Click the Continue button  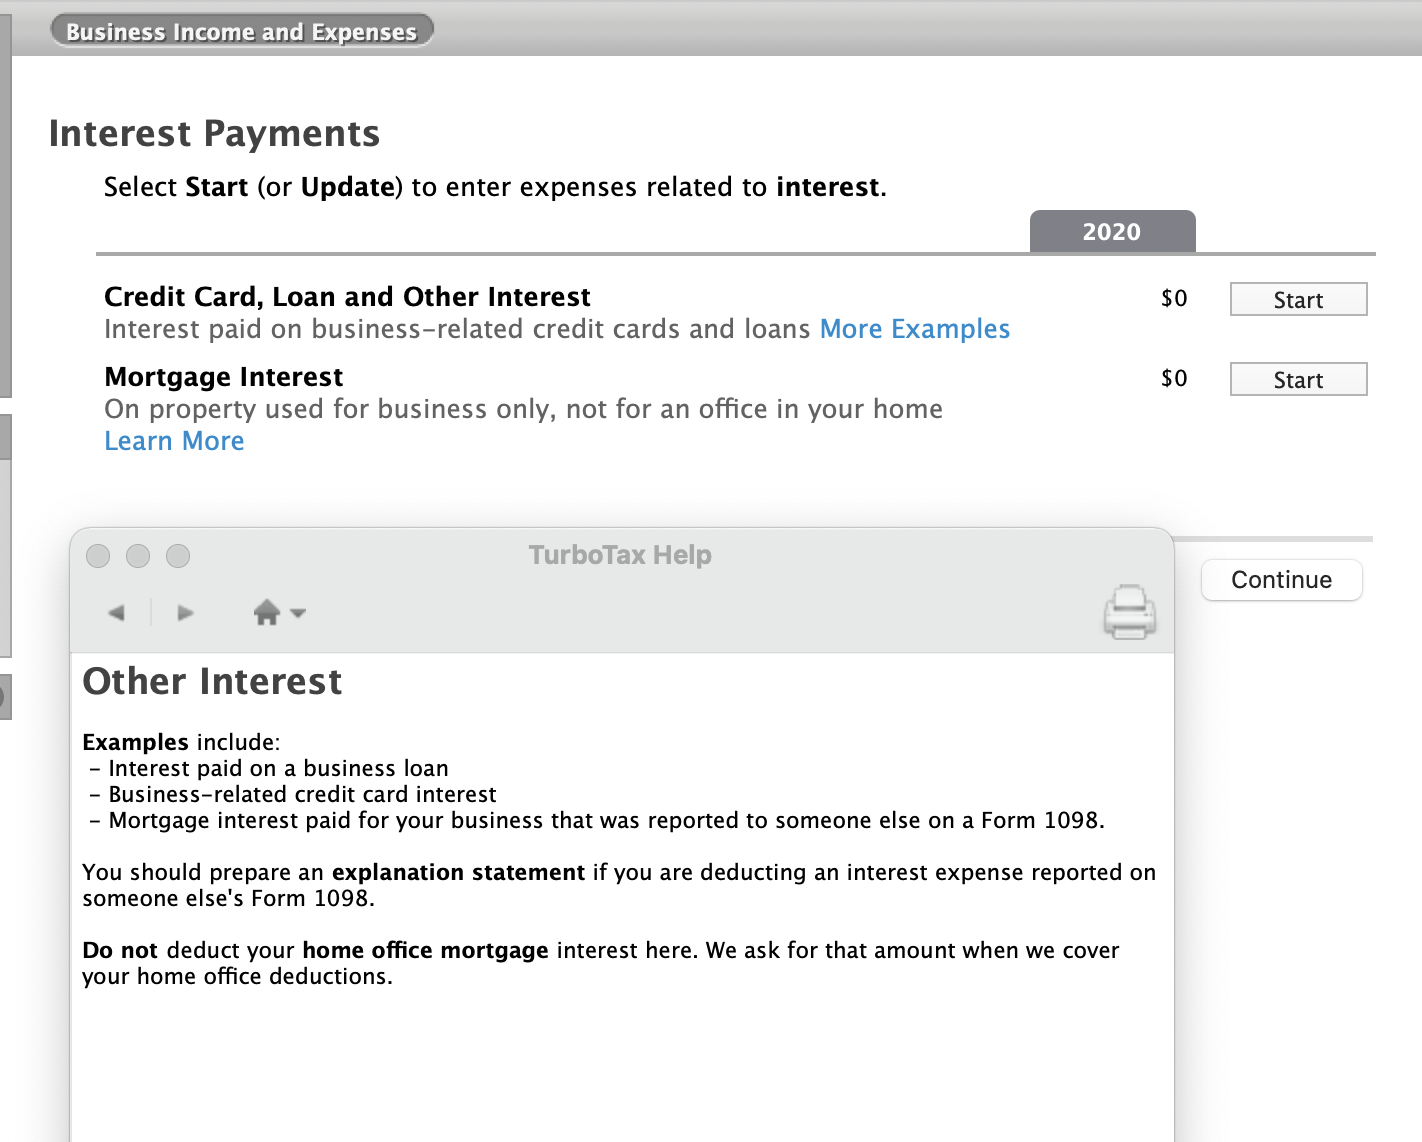click(1281, 580)
